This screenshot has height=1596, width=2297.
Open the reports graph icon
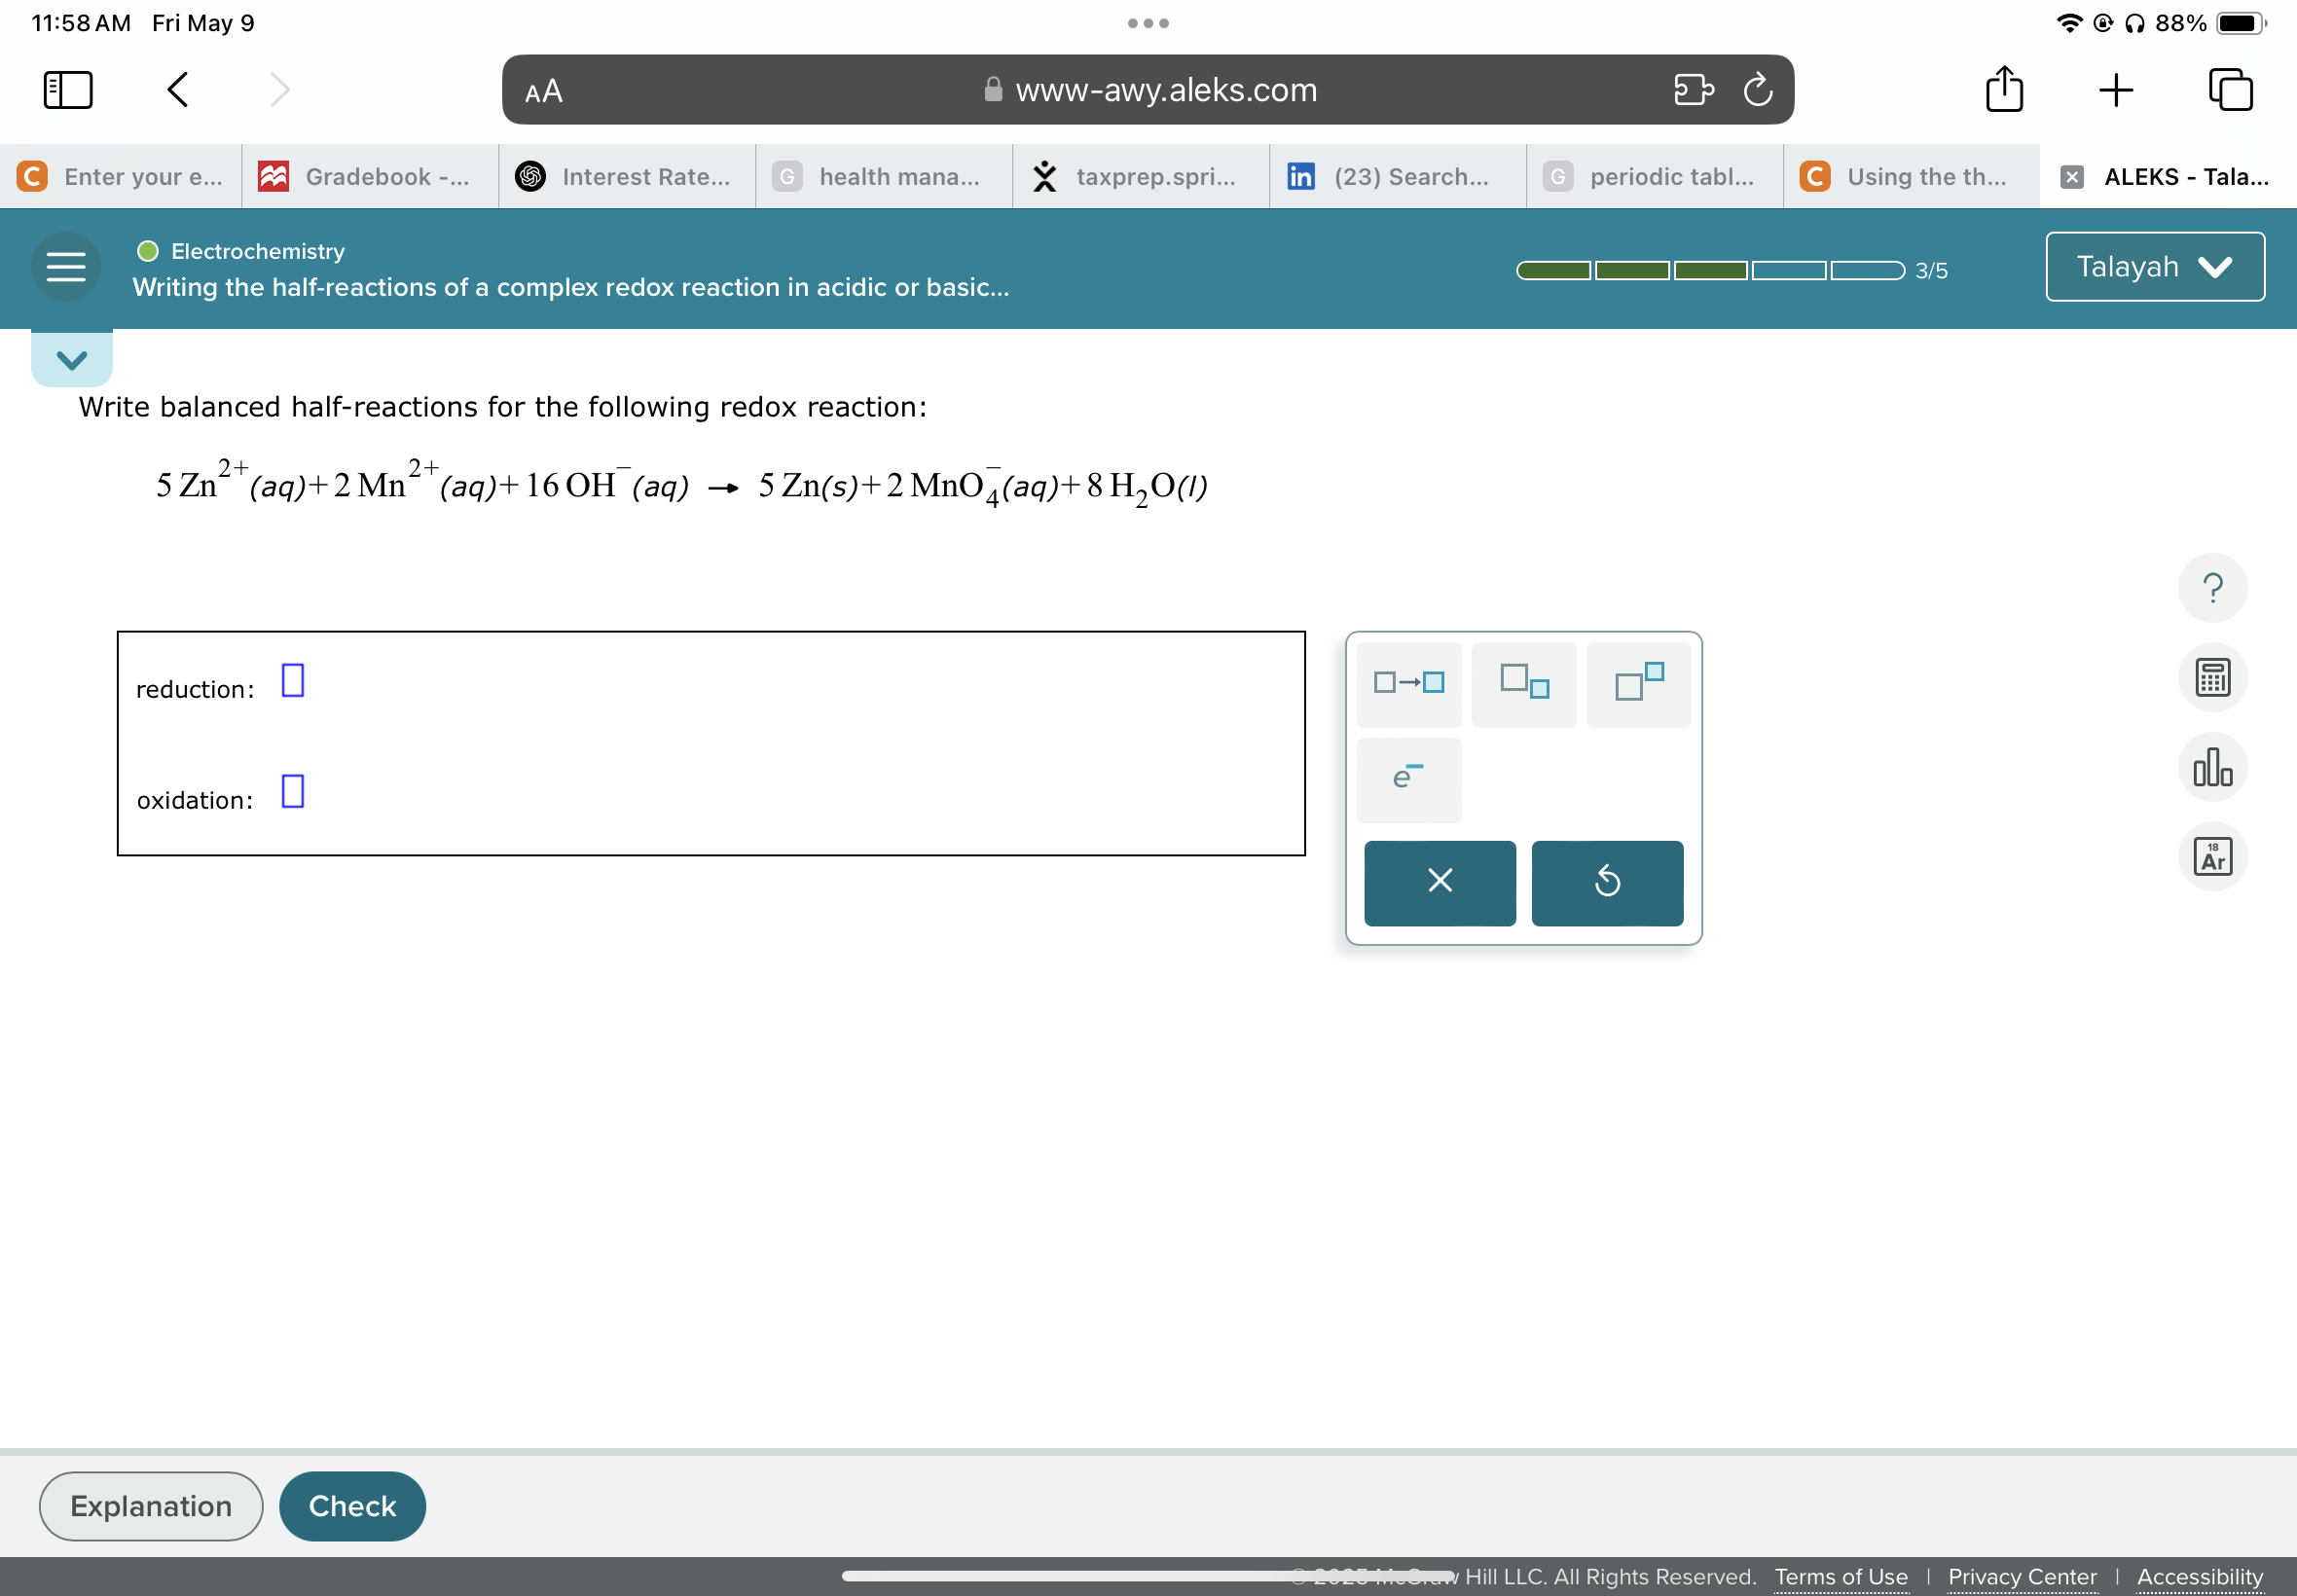click(2211, 766)
